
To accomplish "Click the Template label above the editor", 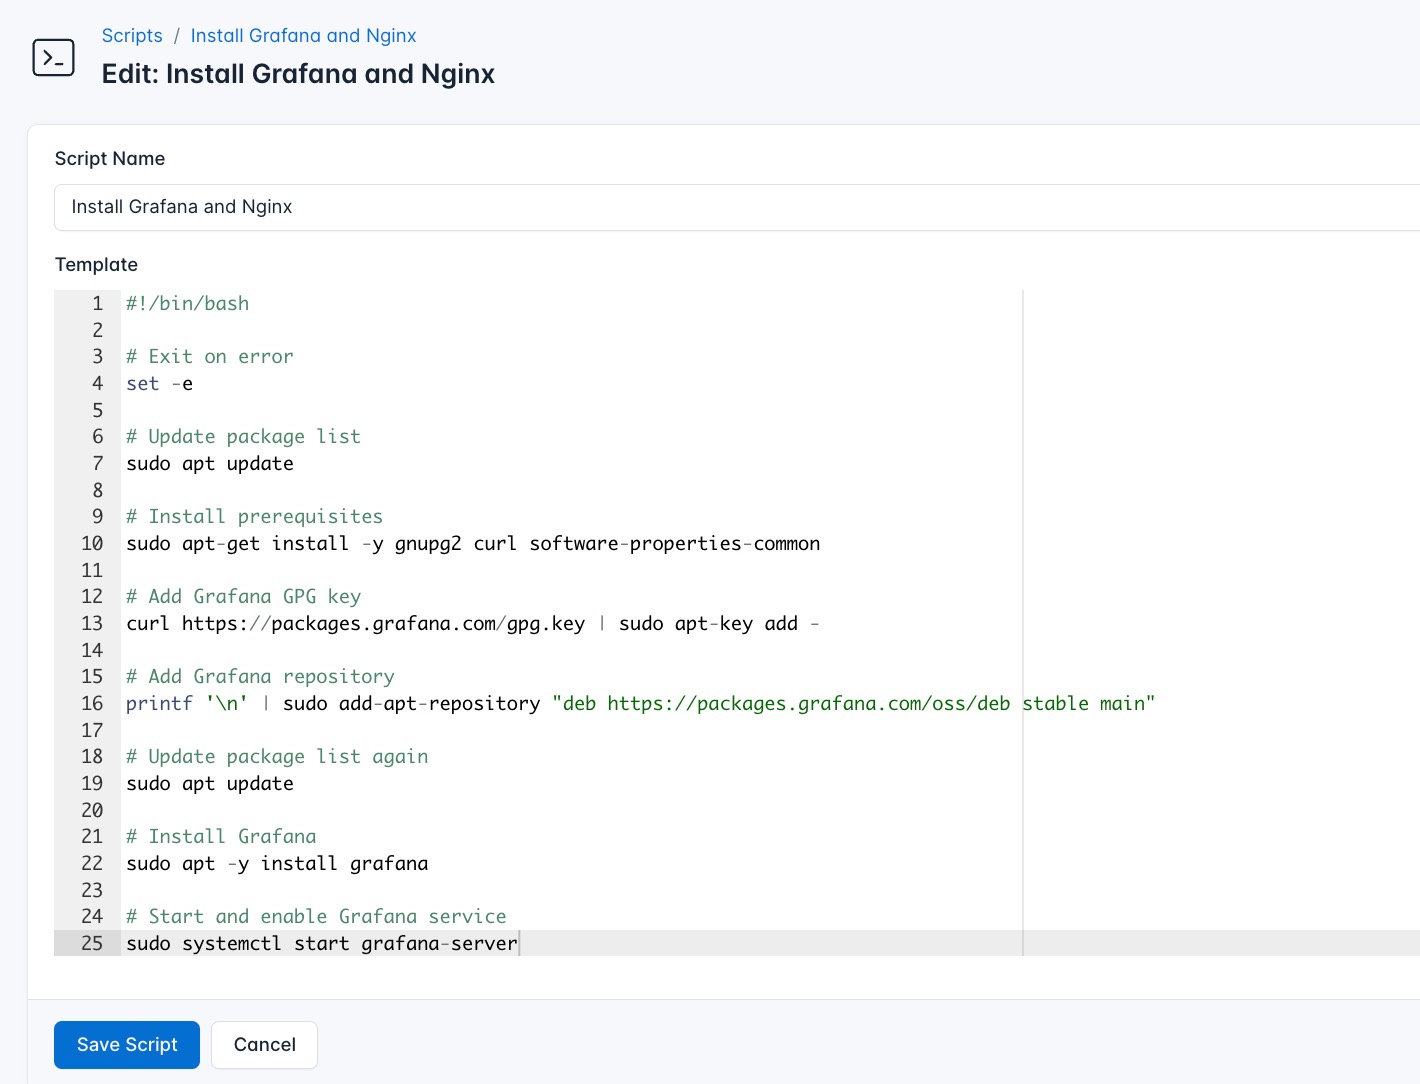I will pyautogui.click(x=96, y=264).
